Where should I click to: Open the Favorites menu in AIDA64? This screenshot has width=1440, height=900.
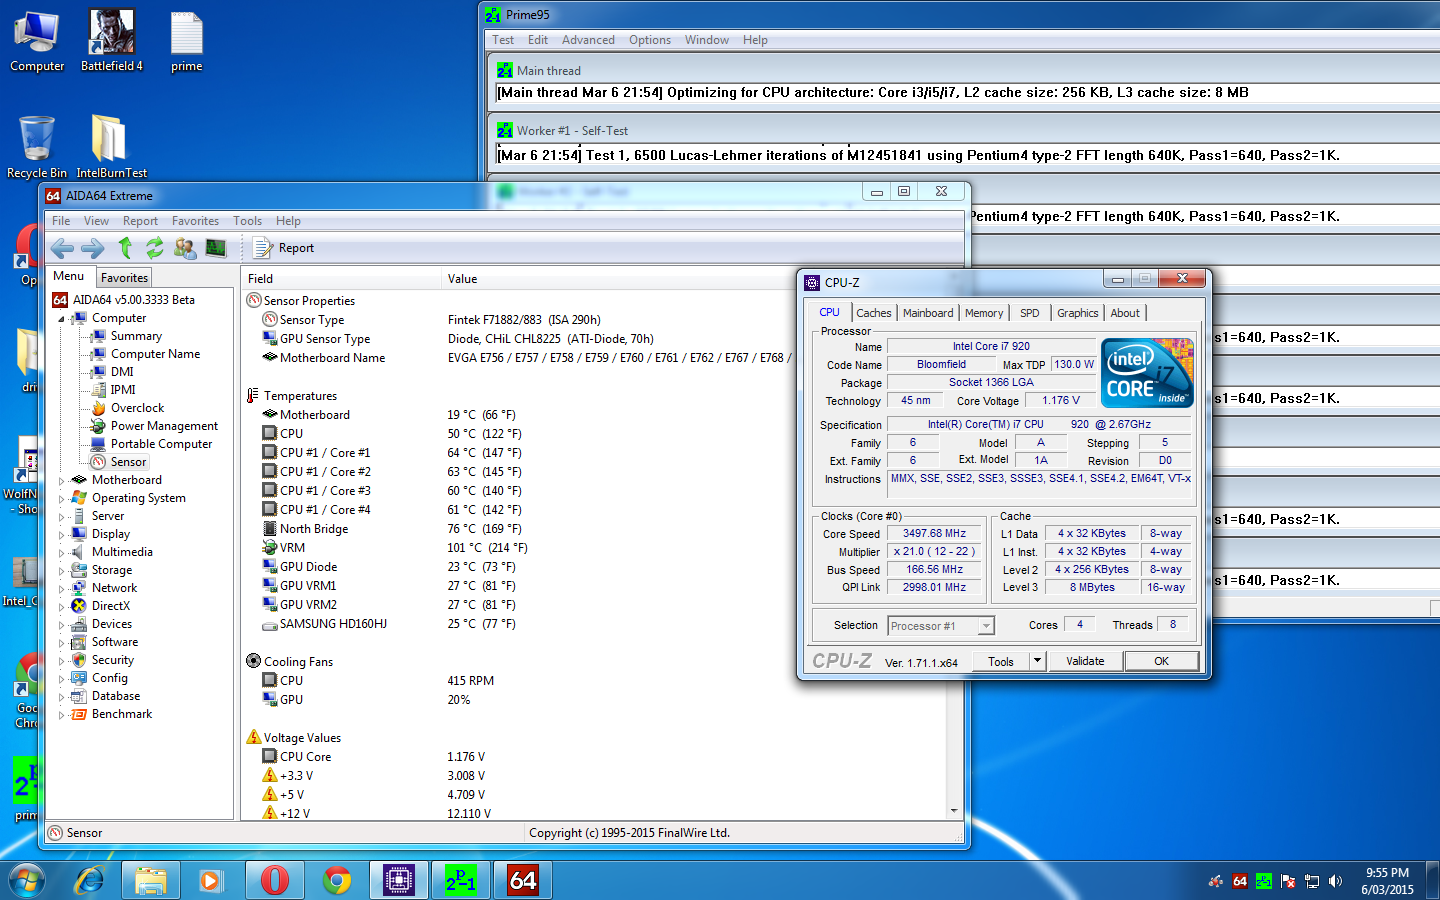[x=195, y=221]
